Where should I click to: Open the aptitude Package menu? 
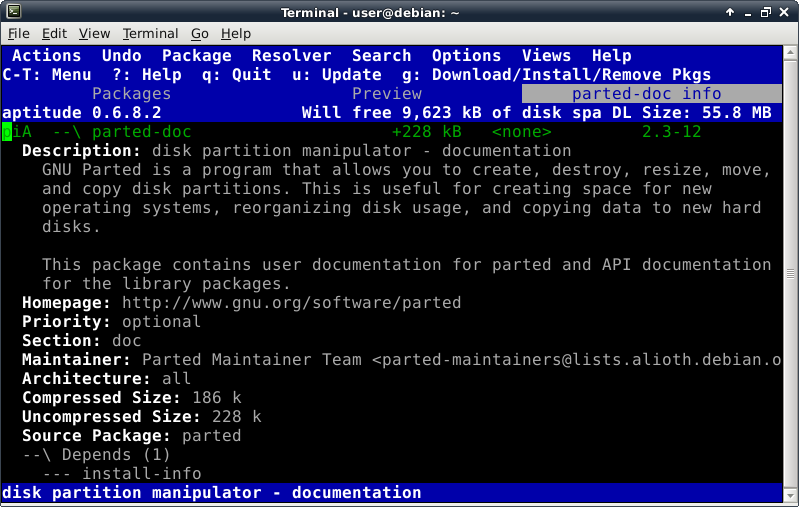click(x=196, y=56)
